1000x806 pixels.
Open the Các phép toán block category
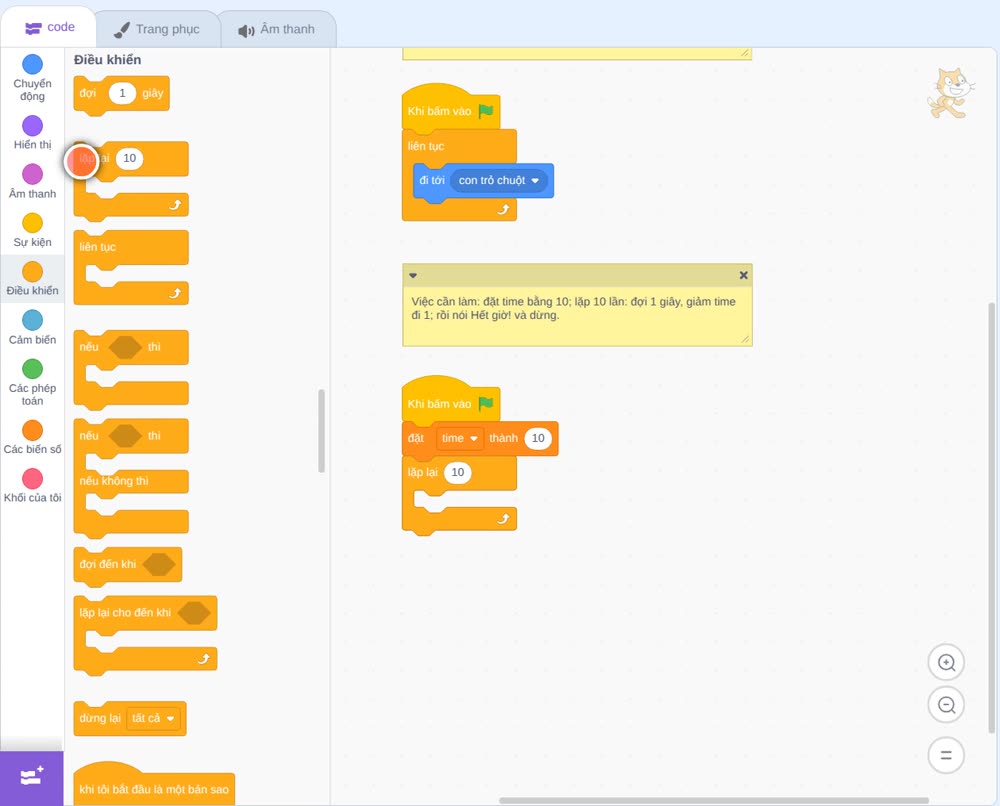click(32, 383)
